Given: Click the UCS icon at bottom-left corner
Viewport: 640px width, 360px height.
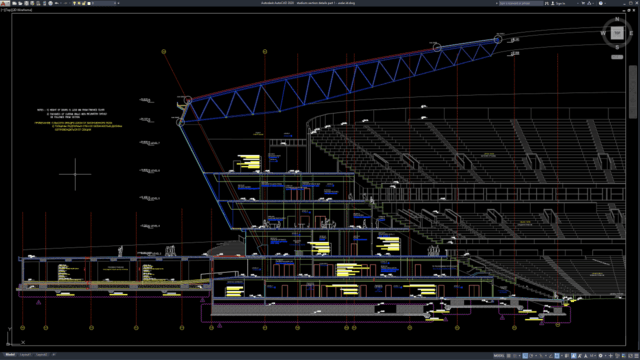Looking at the screenshot, I should point(15,336).
